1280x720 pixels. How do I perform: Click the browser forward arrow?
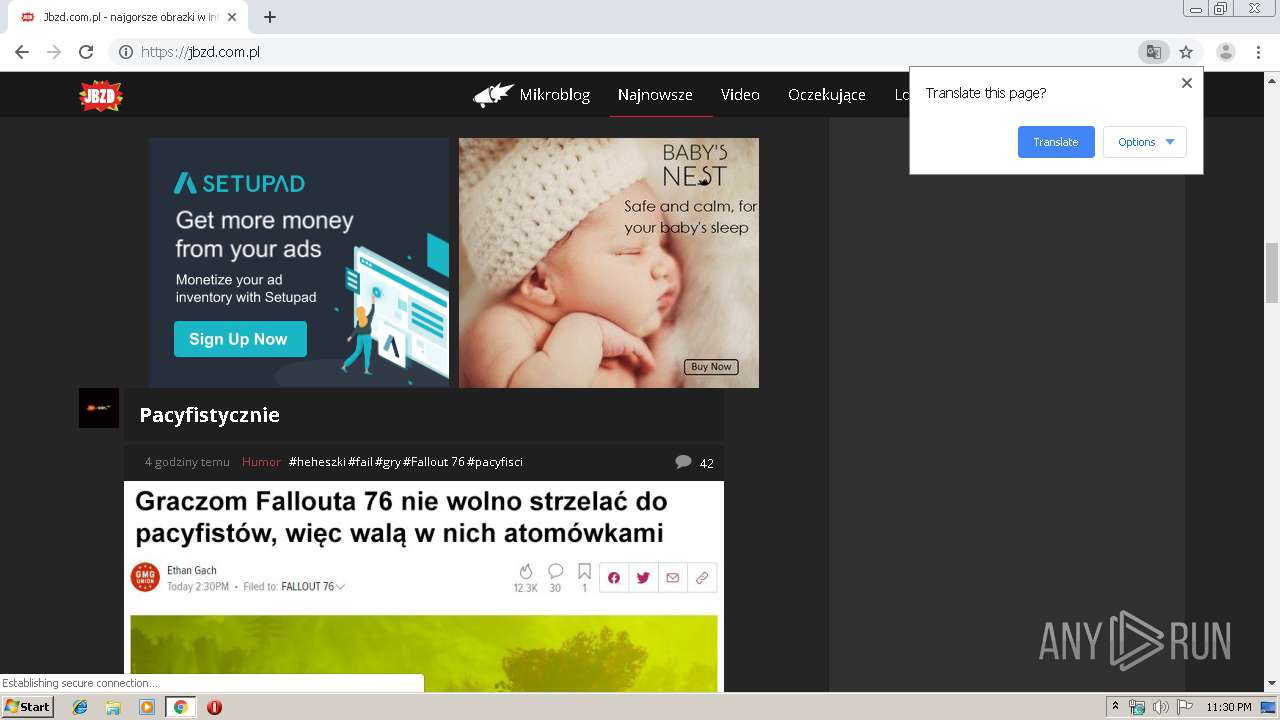(54, 52)
